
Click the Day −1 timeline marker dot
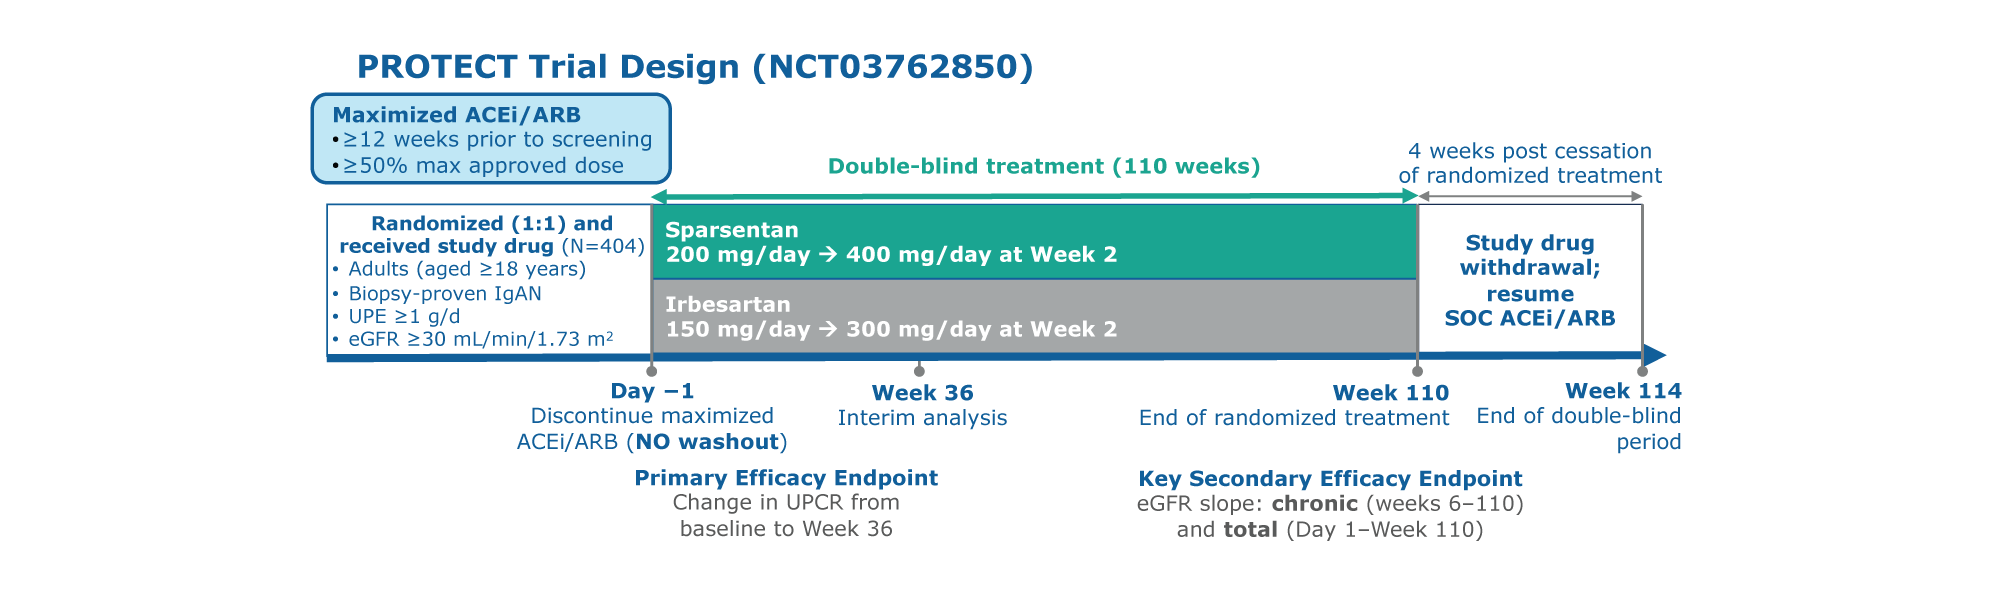(x=652, y=371)
